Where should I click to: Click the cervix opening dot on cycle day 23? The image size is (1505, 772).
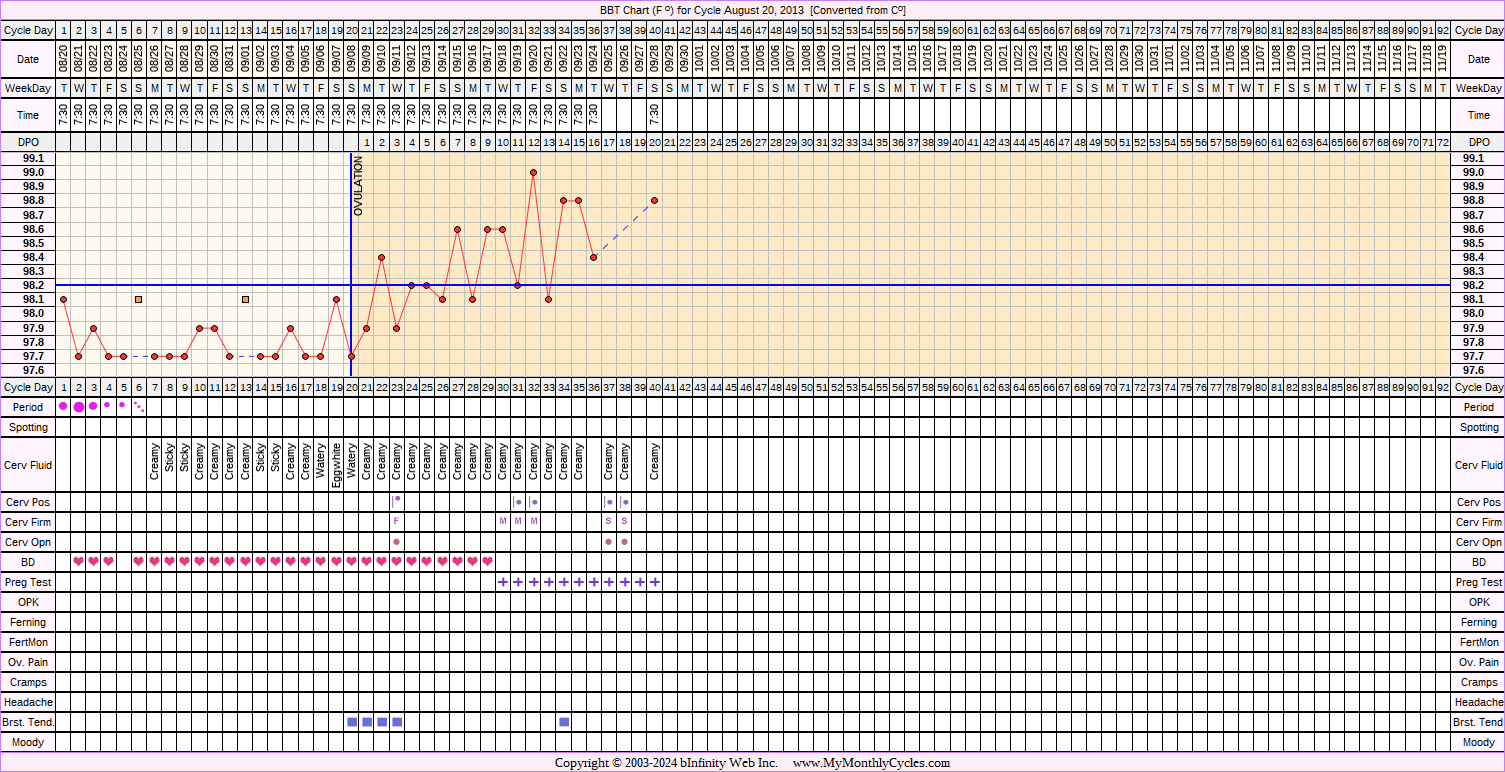pos(397,542)
